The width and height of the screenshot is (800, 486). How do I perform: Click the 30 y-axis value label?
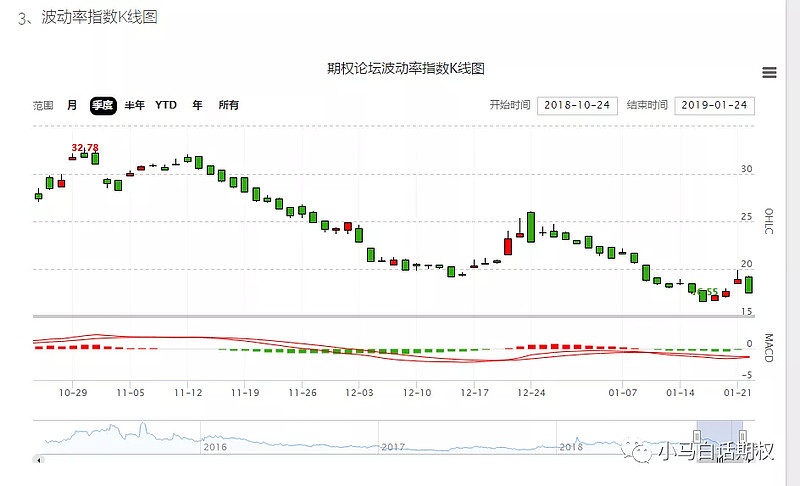746,169
